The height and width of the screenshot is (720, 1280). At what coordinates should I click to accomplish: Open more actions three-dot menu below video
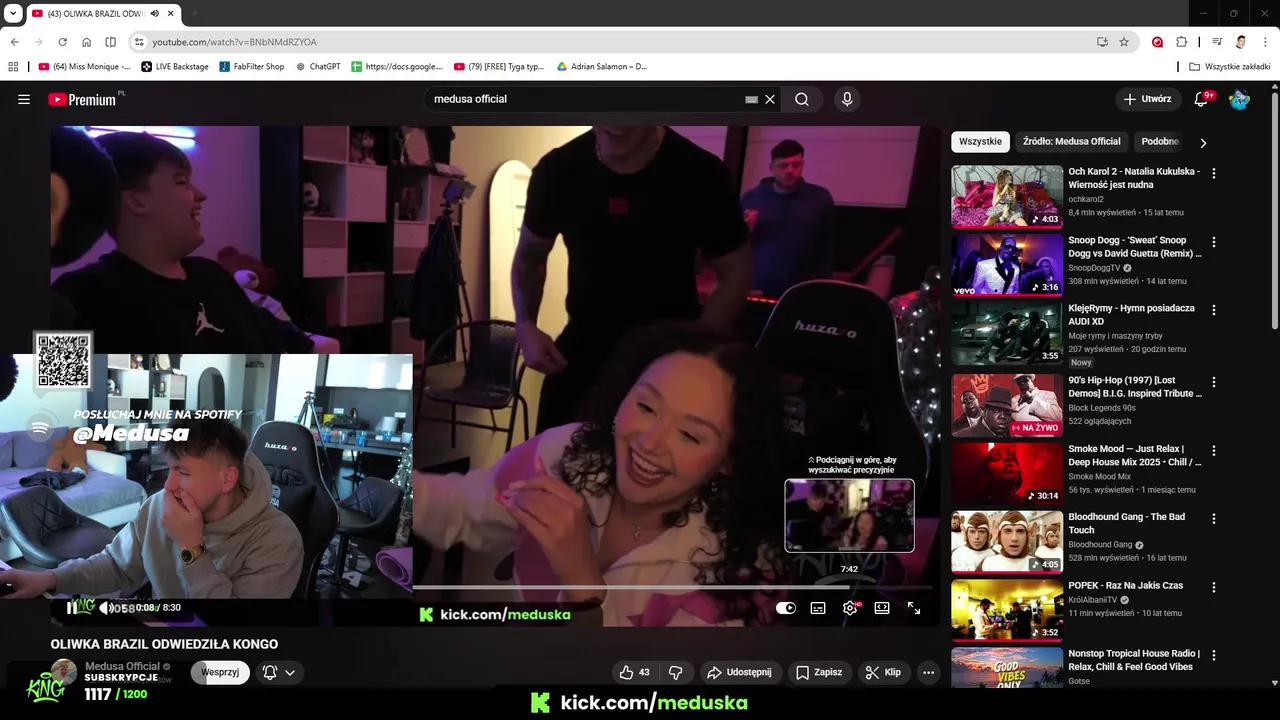(928, 672)
